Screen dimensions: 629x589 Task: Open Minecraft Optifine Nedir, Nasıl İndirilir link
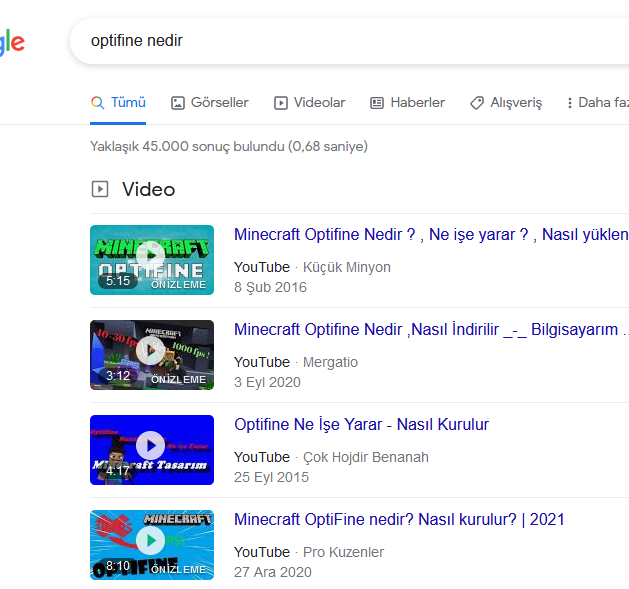(431, 329)
